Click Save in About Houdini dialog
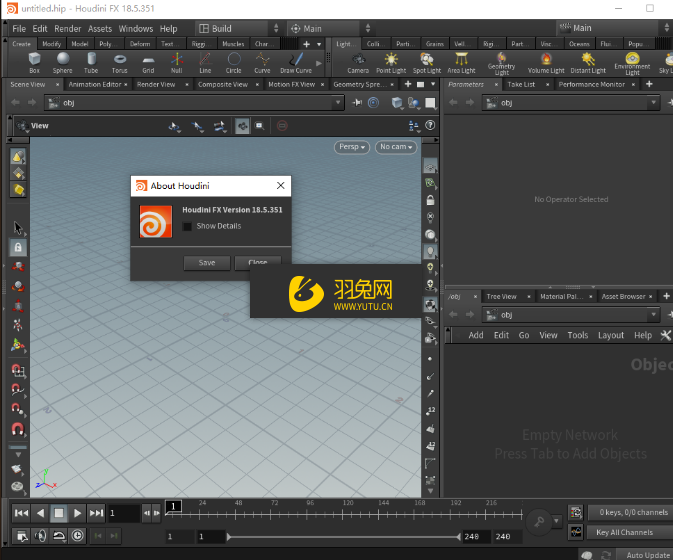This screenshot has height=560, width=673. [207, 263]
